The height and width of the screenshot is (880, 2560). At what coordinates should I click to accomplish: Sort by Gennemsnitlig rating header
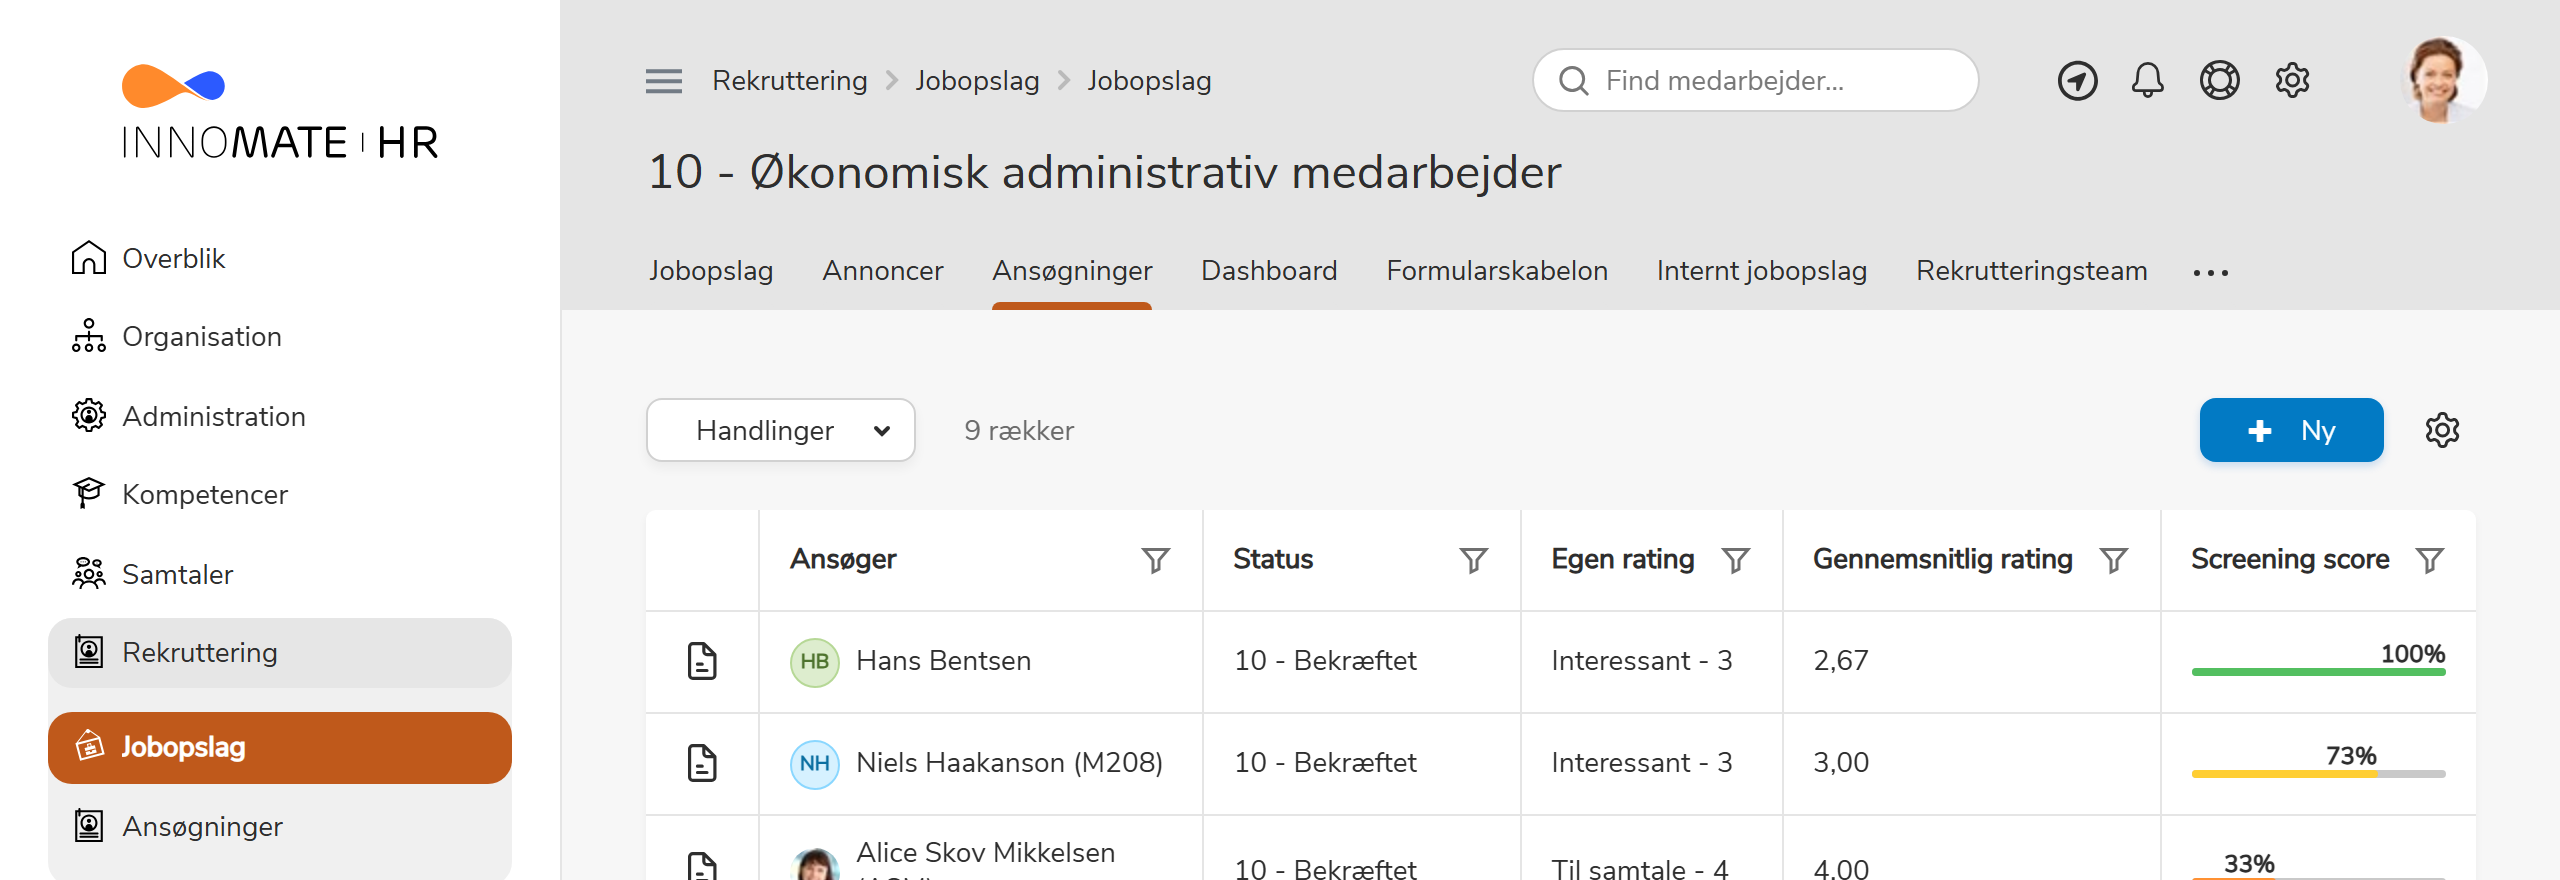[1943, 559]
